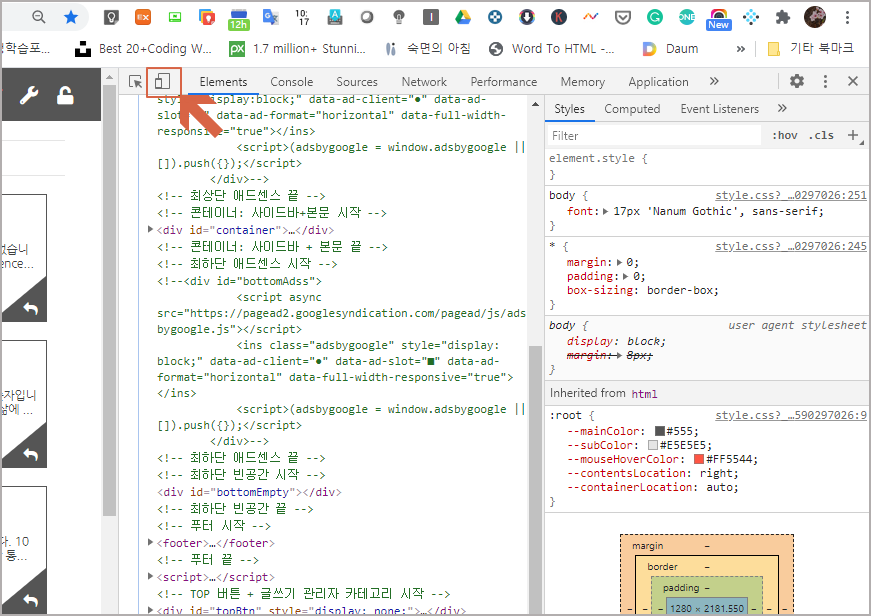The width and height of the screenshot is (871, 616).
Task: Click the lightbulb extension icon near the star
Action: tap(111, 17)
